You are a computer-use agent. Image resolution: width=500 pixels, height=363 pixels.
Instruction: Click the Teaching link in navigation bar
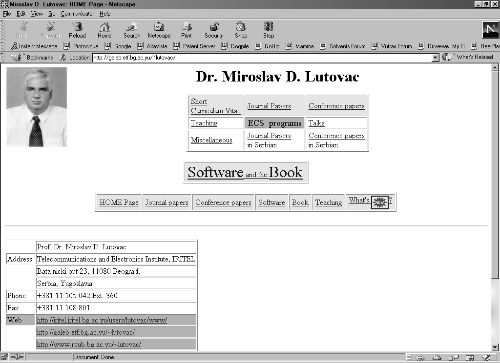(x=329, y=202)
